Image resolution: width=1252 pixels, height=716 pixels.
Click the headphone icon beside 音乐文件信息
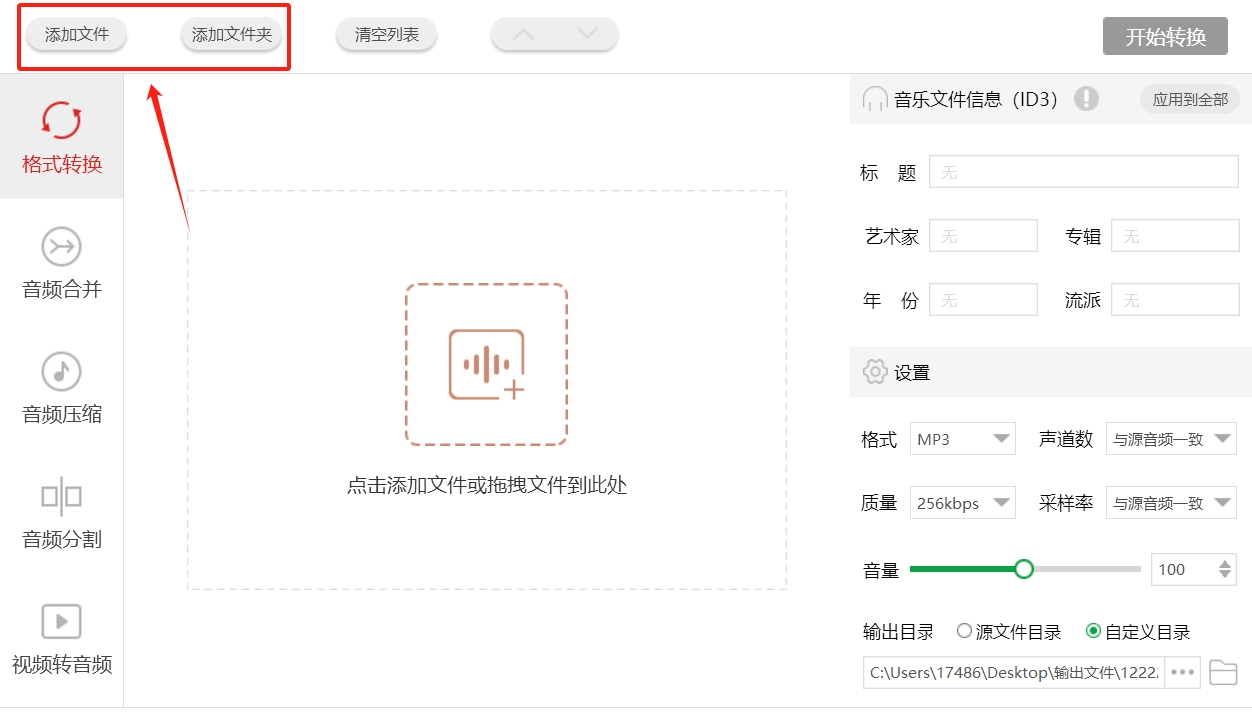coord(875,99)
